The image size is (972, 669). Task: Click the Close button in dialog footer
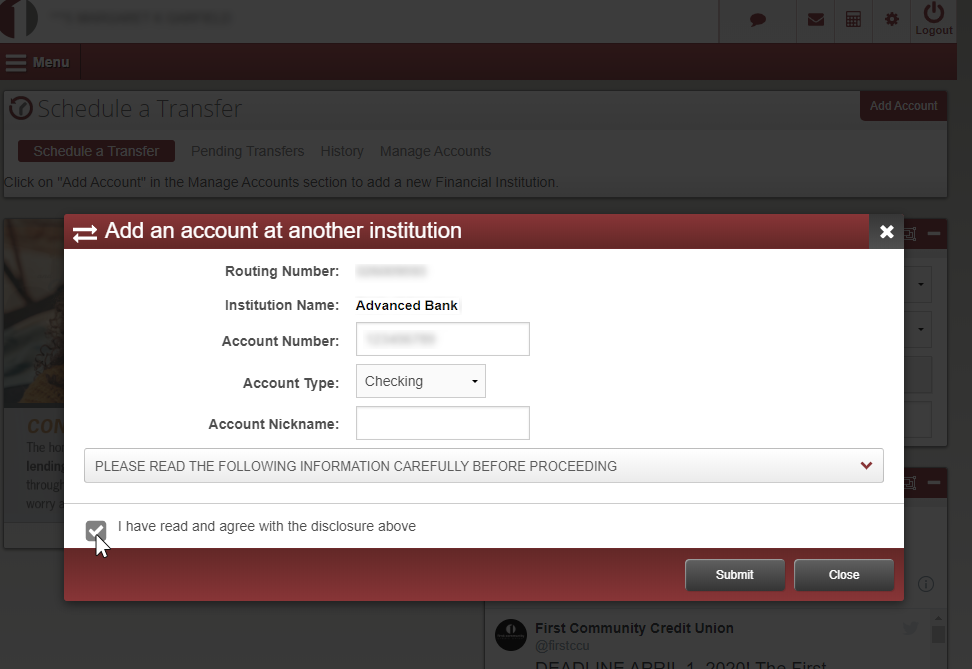coord(843,575)
